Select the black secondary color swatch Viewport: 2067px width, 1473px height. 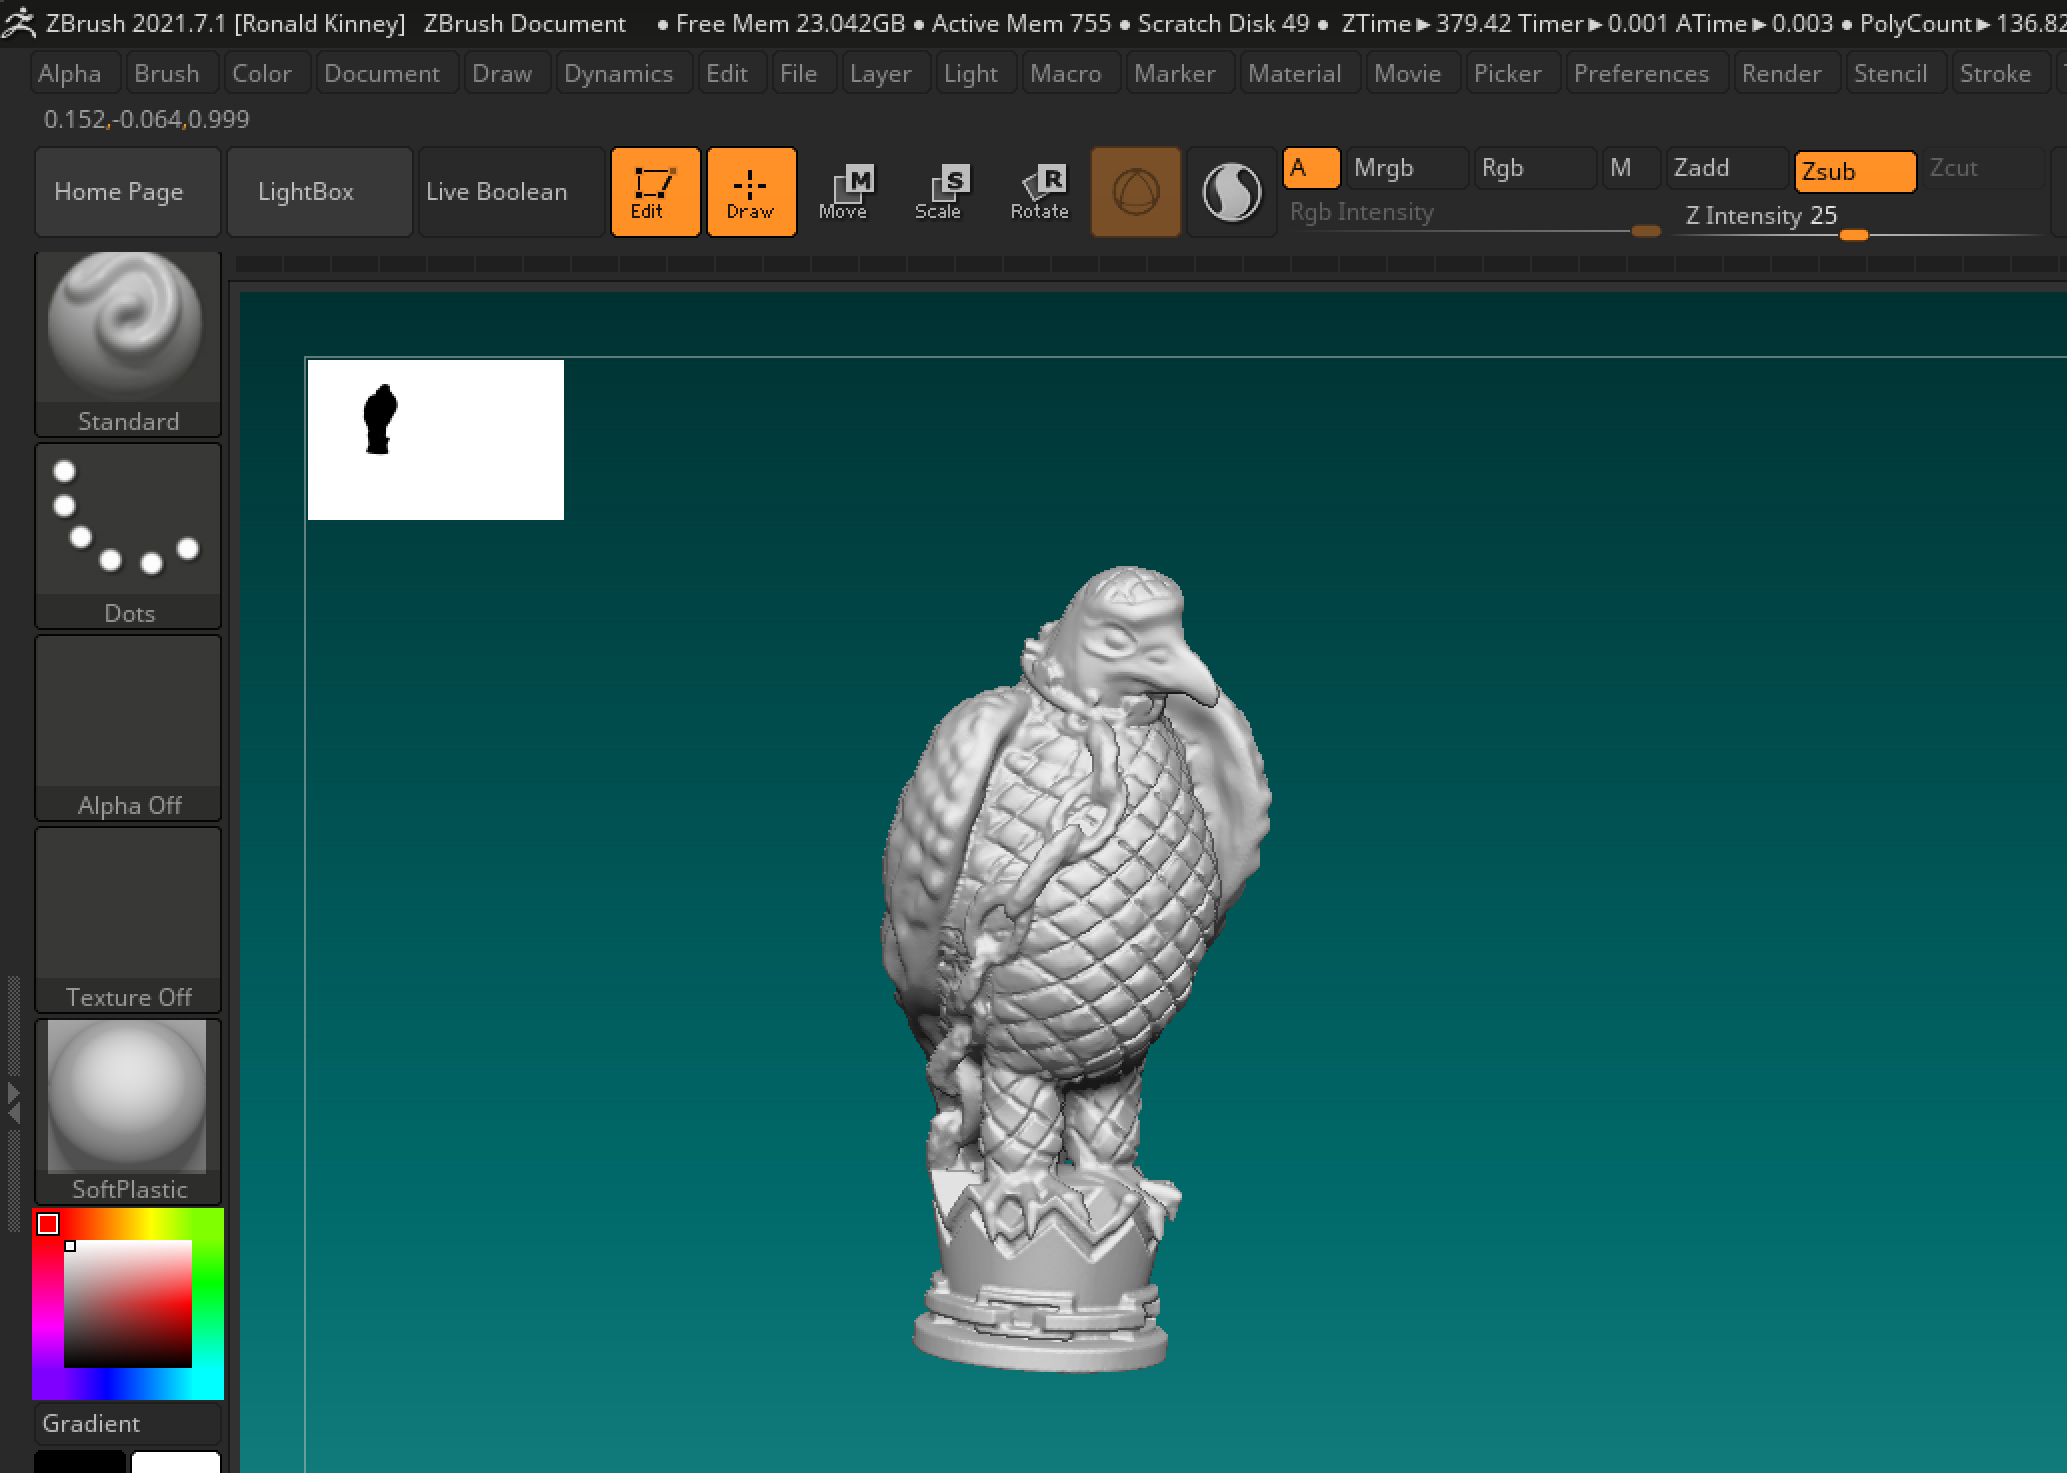tap(80, 1461)
